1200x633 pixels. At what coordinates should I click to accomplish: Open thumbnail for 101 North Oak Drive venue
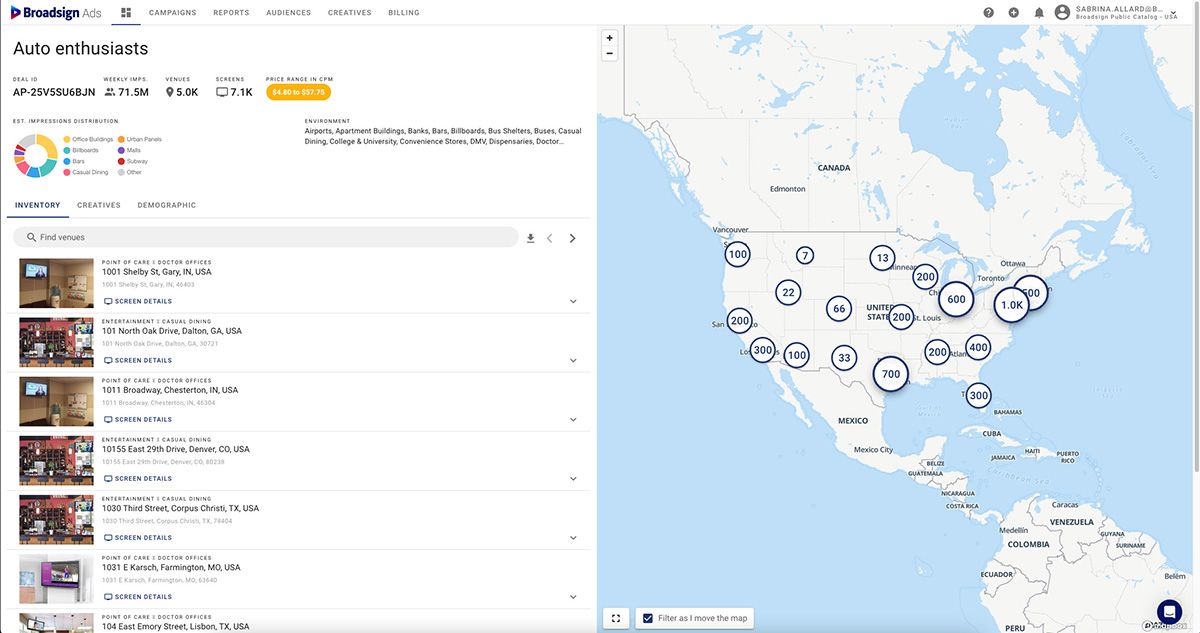pyautogui.click(x=56, y=343)
